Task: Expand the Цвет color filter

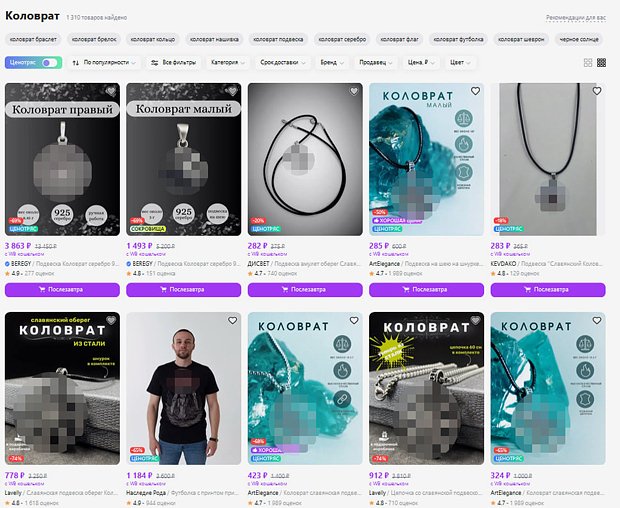Action: (460, 62)
